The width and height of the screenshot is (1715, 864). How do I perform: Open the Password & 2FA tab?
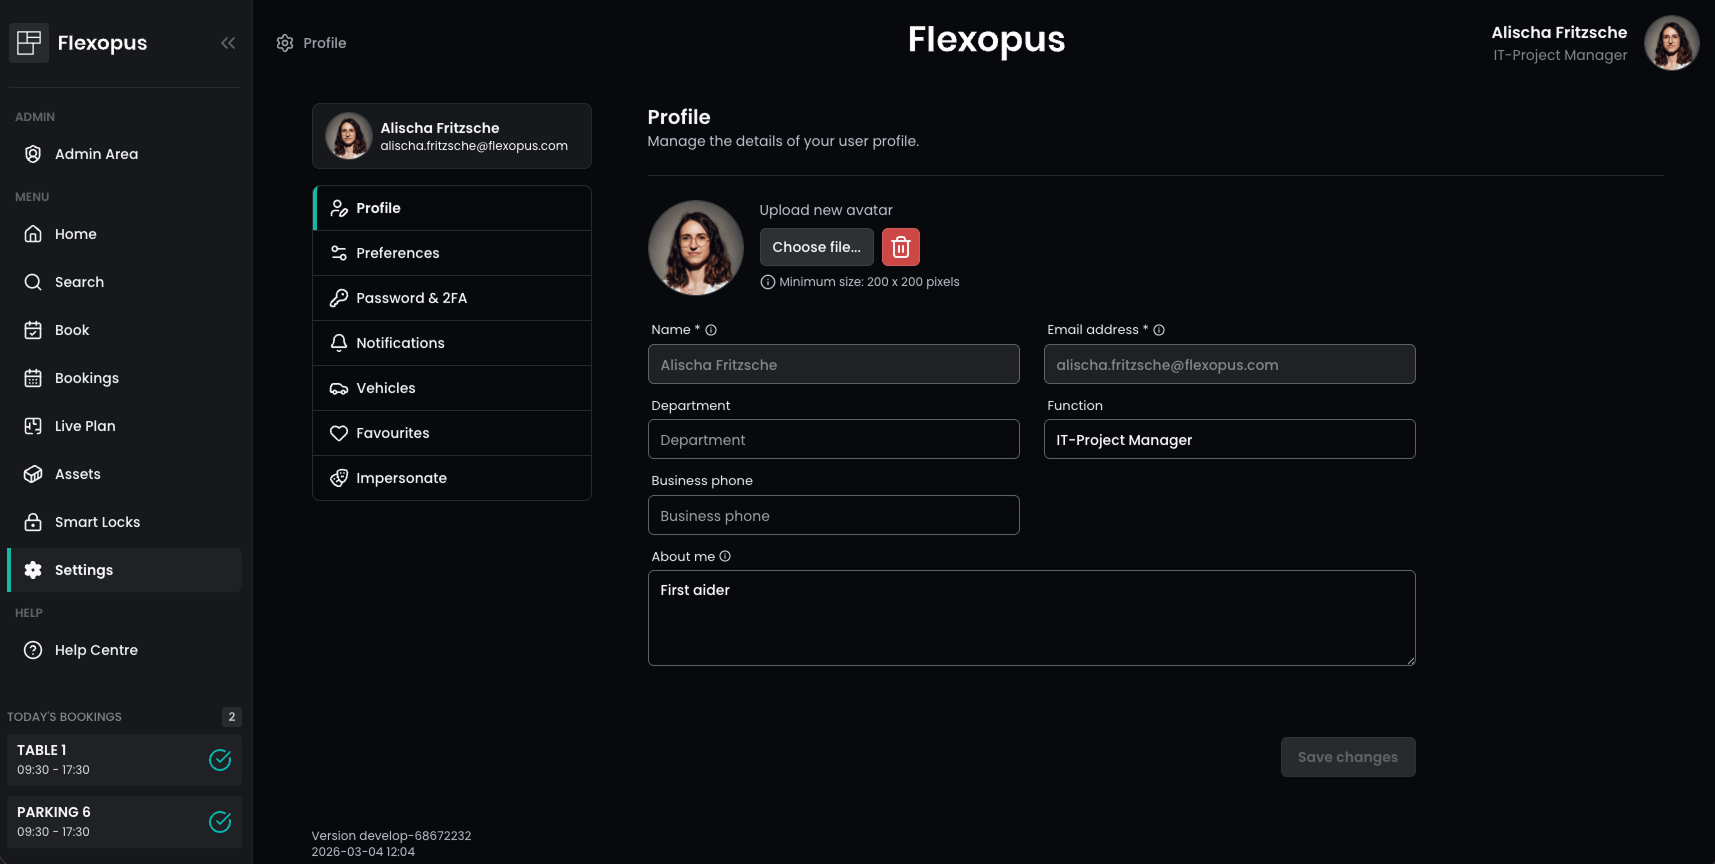411,298
